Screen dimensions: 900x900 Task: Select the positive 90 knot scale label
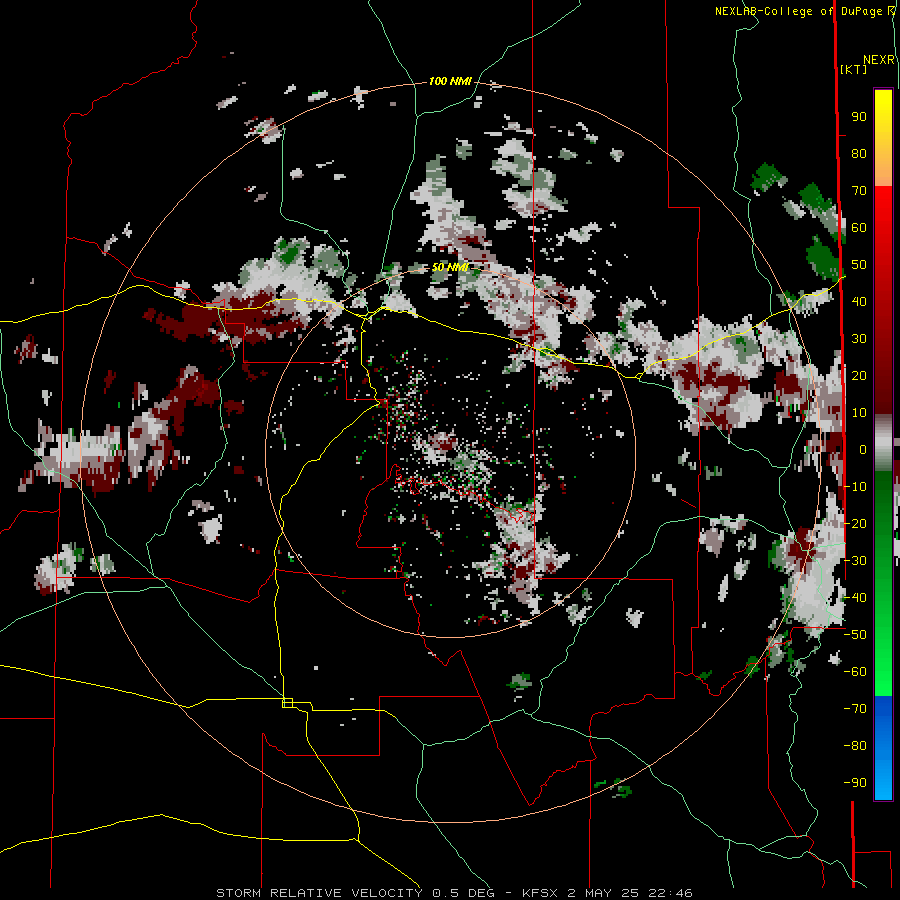tap(859, 117)
